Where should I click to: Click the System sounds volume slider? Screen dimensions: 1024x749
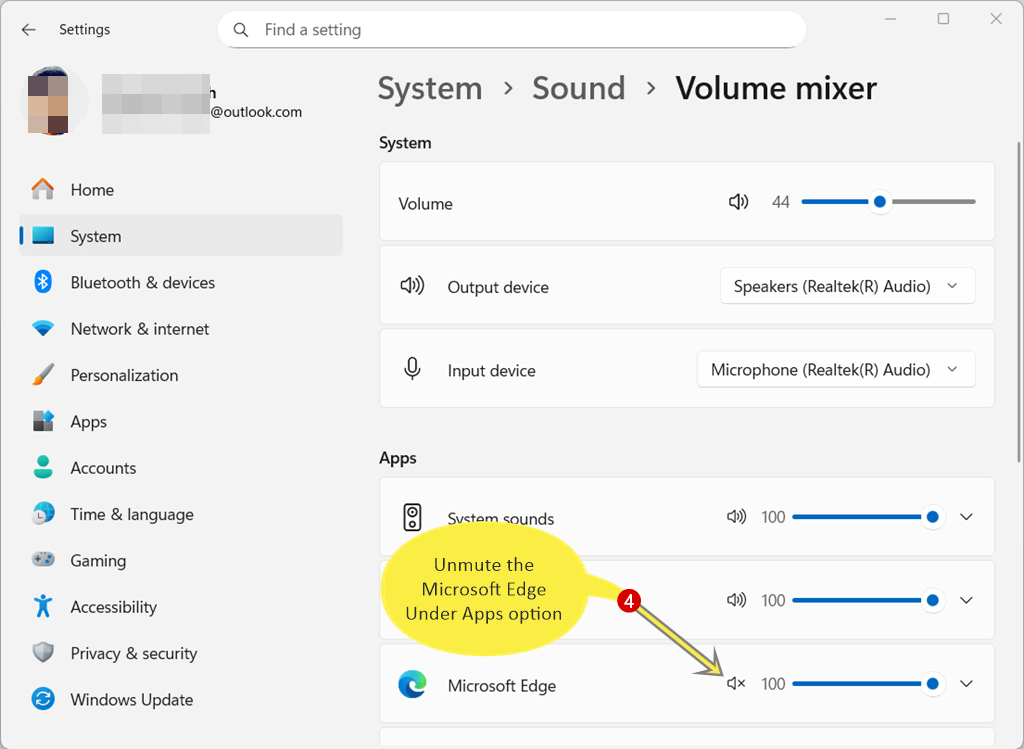[867, 517]
